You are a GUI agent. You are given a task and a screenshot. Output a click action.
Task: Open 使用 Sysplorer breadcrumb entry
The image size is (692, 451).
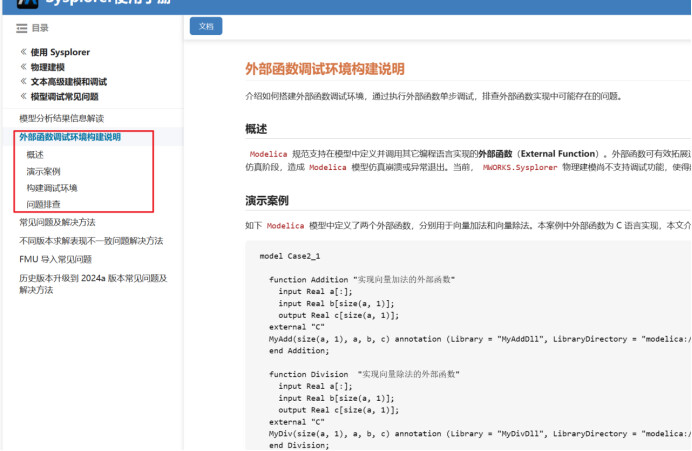(x=60, y=52)
